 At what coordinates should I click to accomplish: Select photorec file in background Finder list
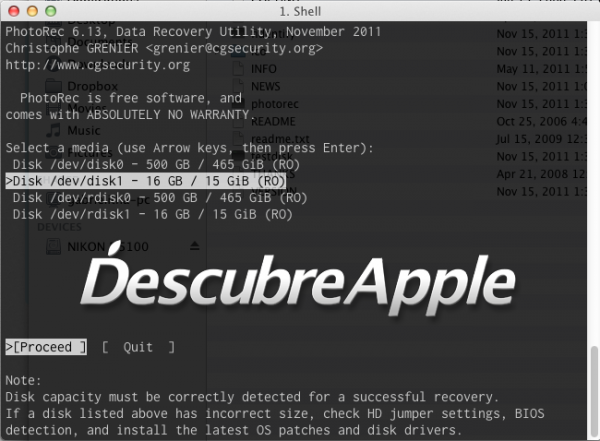pos(274,104)
